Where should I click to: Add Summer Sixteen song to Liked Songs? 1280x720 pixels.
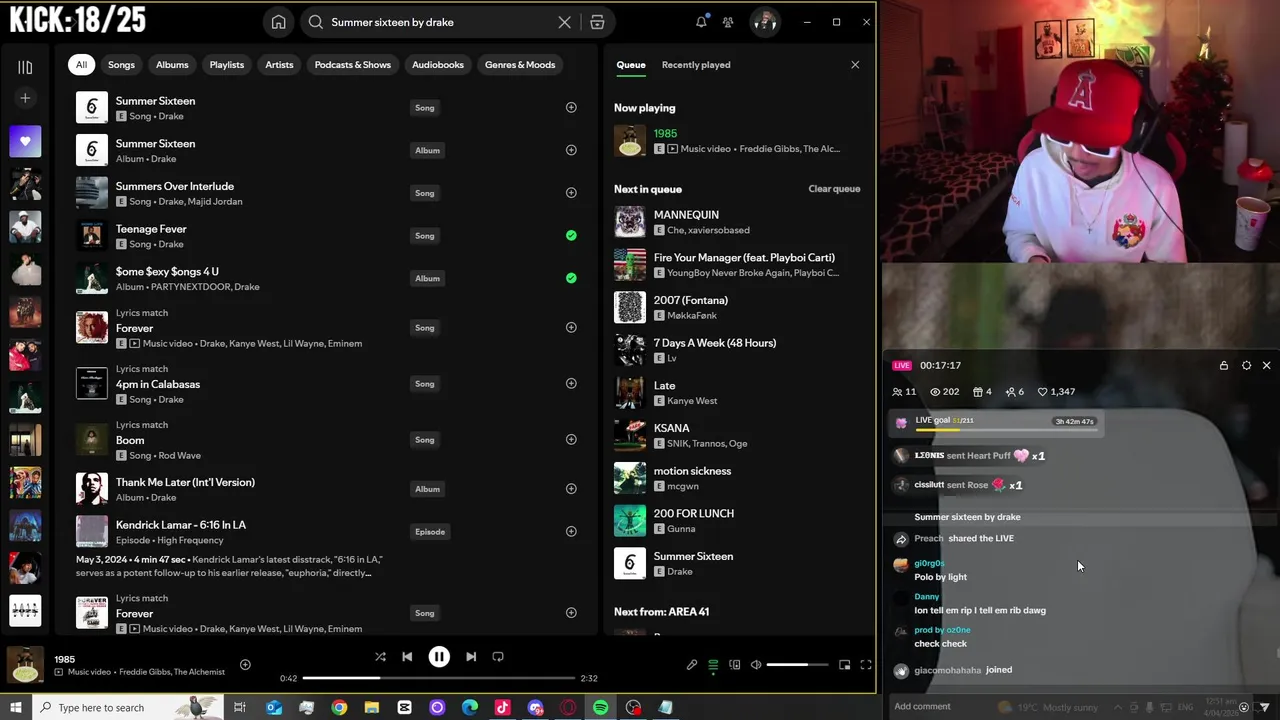coord(571,107)
